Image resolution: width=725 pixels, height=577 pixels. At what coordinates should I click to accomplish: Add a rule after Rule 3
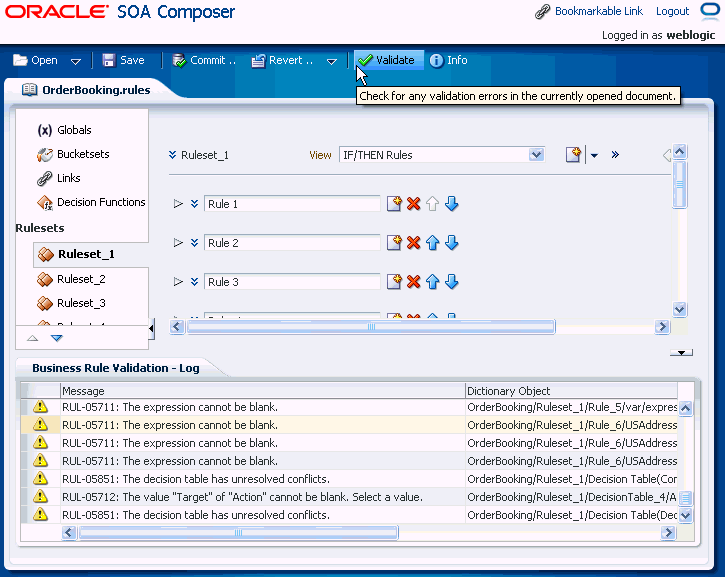point(394,281)
